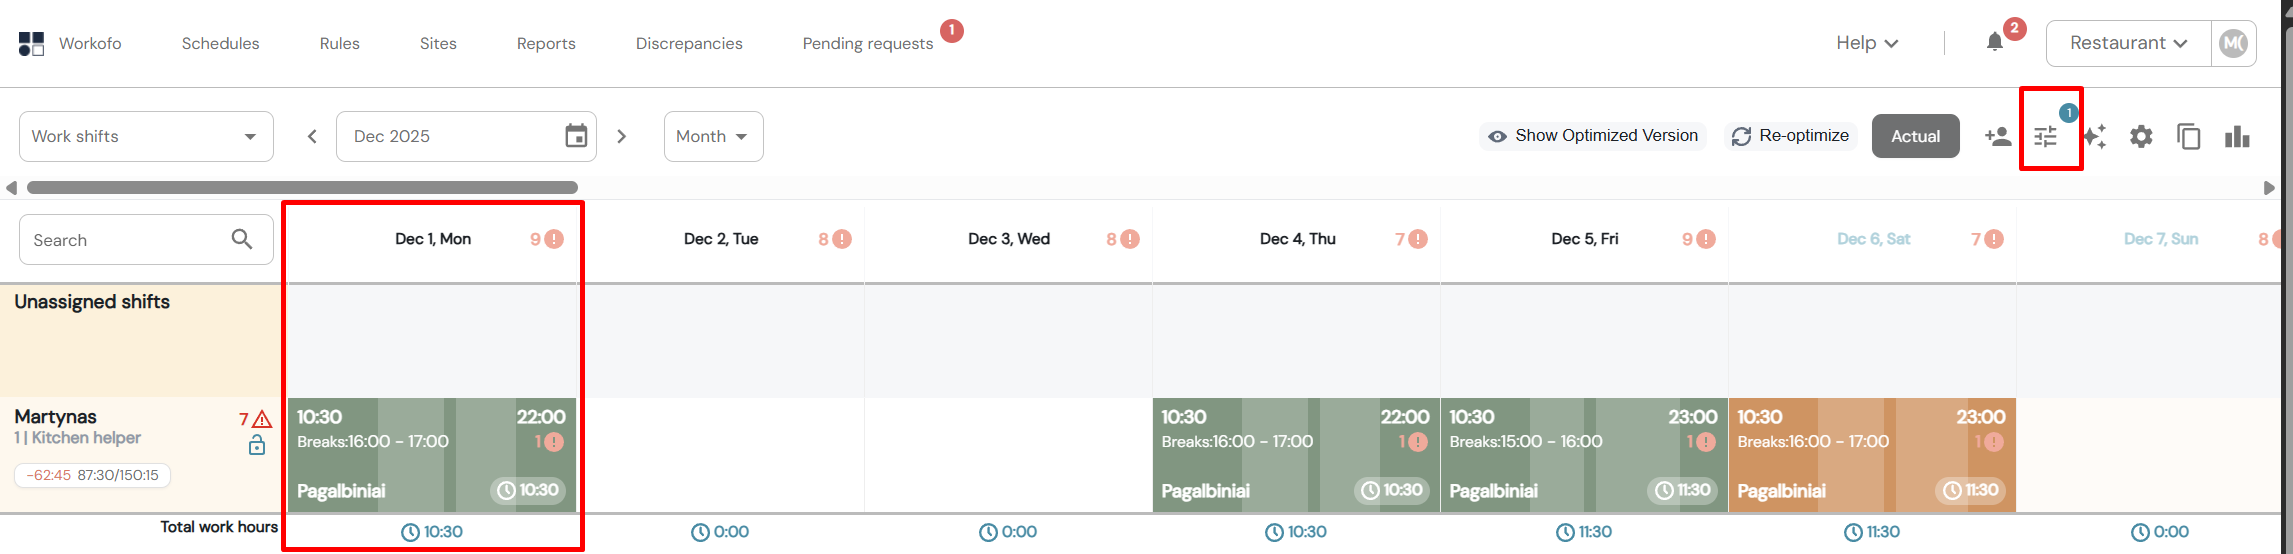Open the bar chart statistics icon

pyautogui.click(x=2237, y=136)
